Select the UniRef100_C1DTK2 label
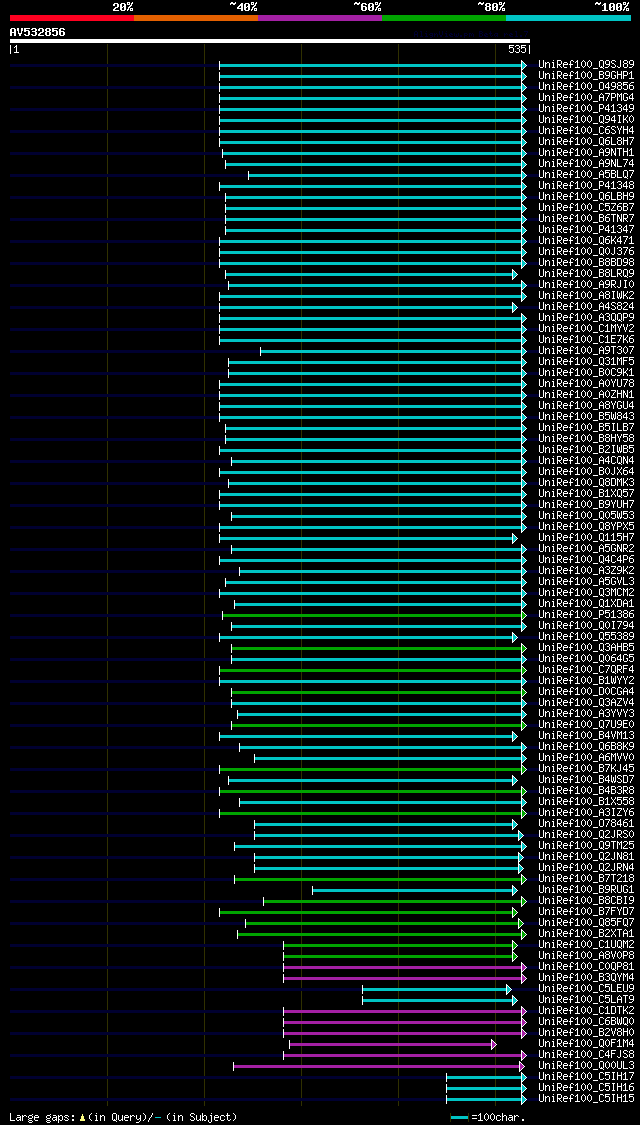Screen dimensions: 640x1125 (x=586, y=1011)
